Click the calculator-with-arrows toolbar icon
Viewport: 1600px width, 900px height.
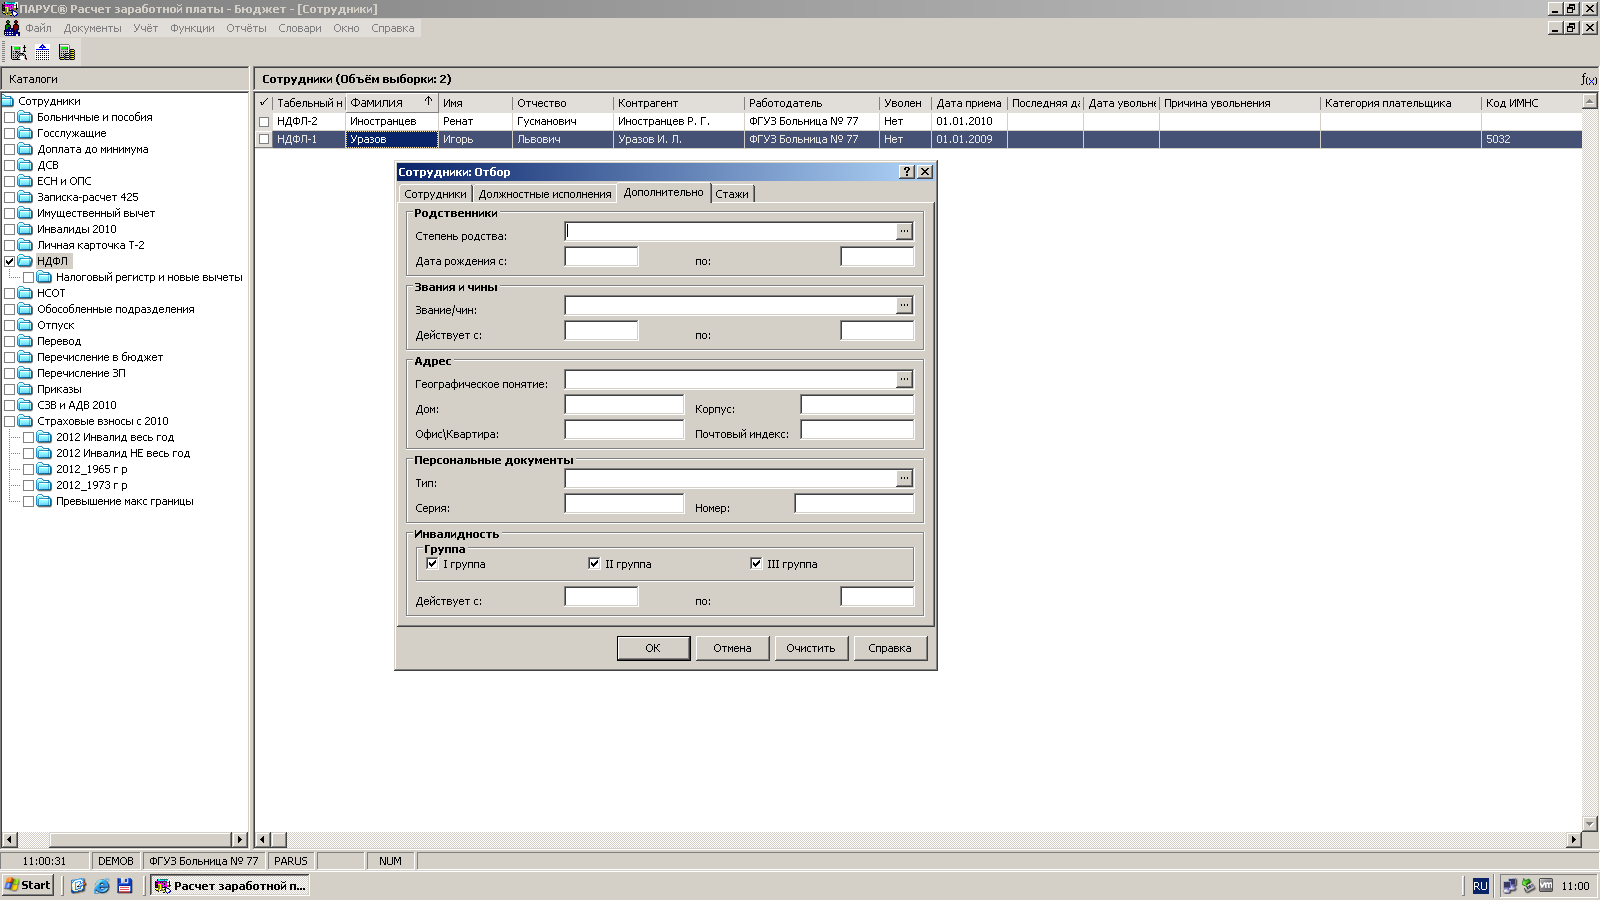coord(19,52)
